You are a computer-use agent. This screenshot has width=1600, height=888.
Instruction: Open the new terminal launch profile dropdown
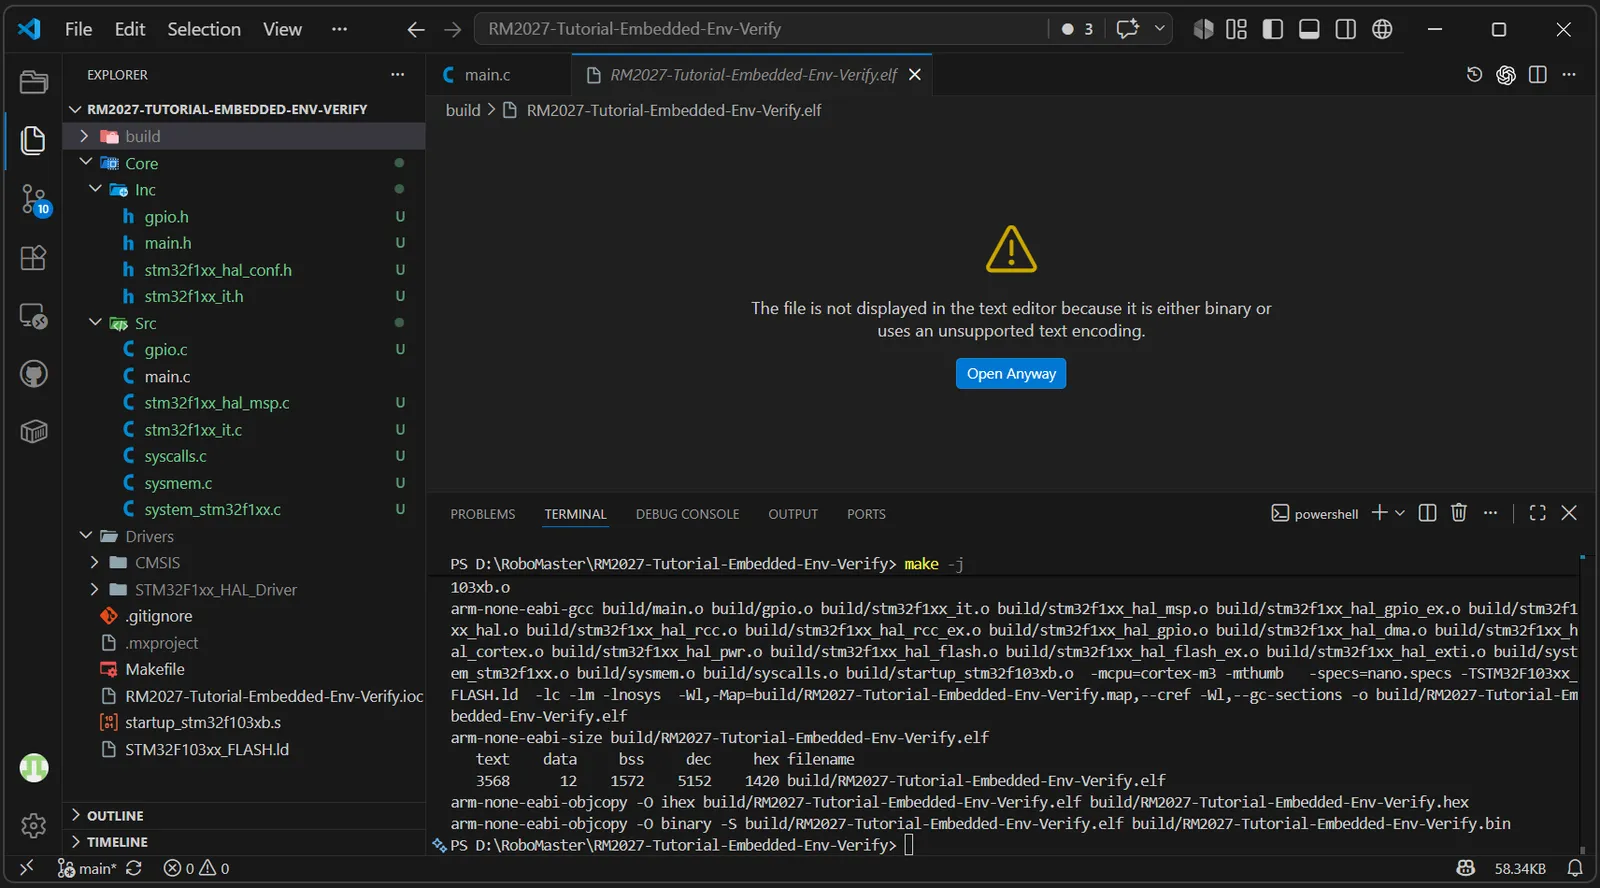click(1400, 513)
